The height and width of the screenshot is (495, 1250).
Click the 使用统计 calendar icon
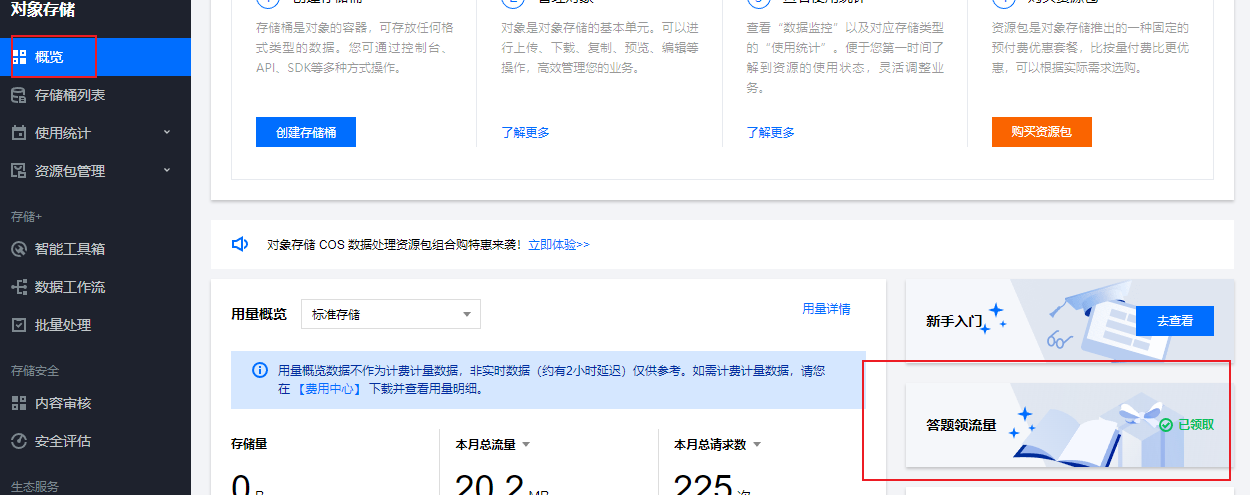[19, 133]
